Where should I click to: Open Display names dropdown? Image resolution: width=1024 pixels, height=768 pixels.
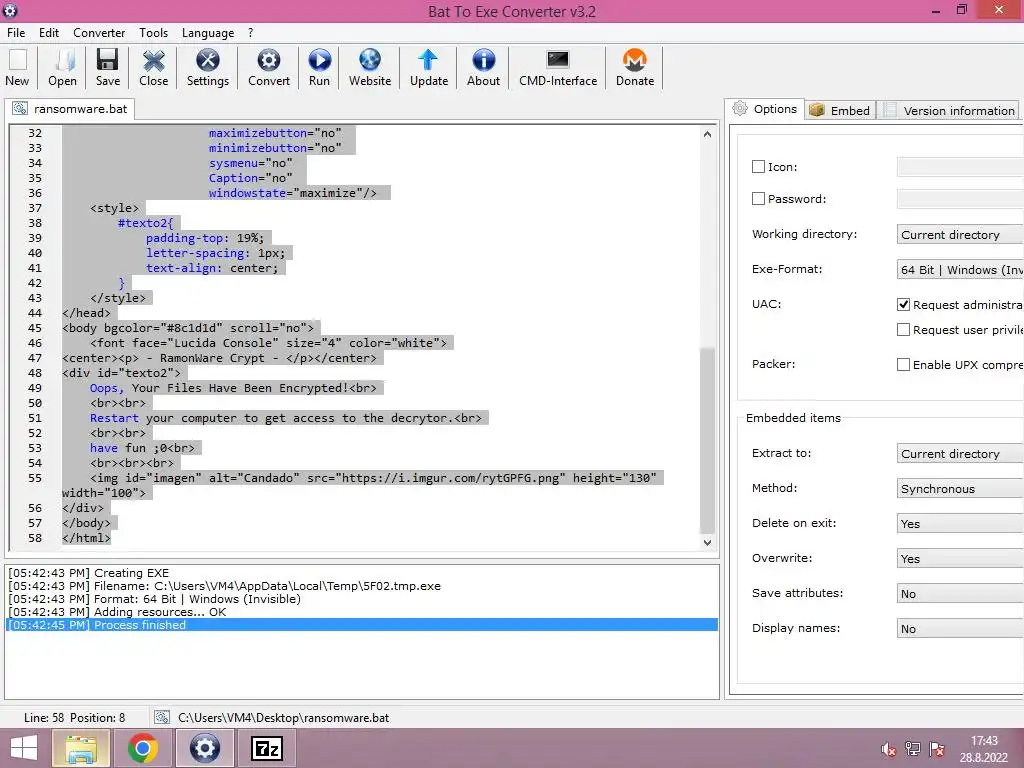[x=960, y=628]
